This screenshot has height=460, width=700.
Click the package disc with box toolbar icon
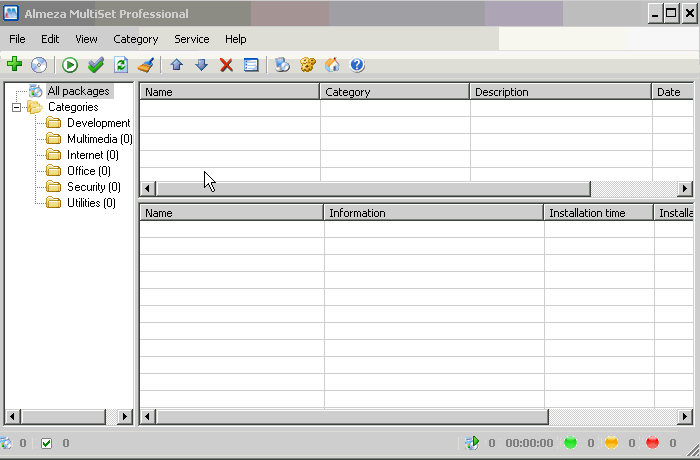[282, 65]
